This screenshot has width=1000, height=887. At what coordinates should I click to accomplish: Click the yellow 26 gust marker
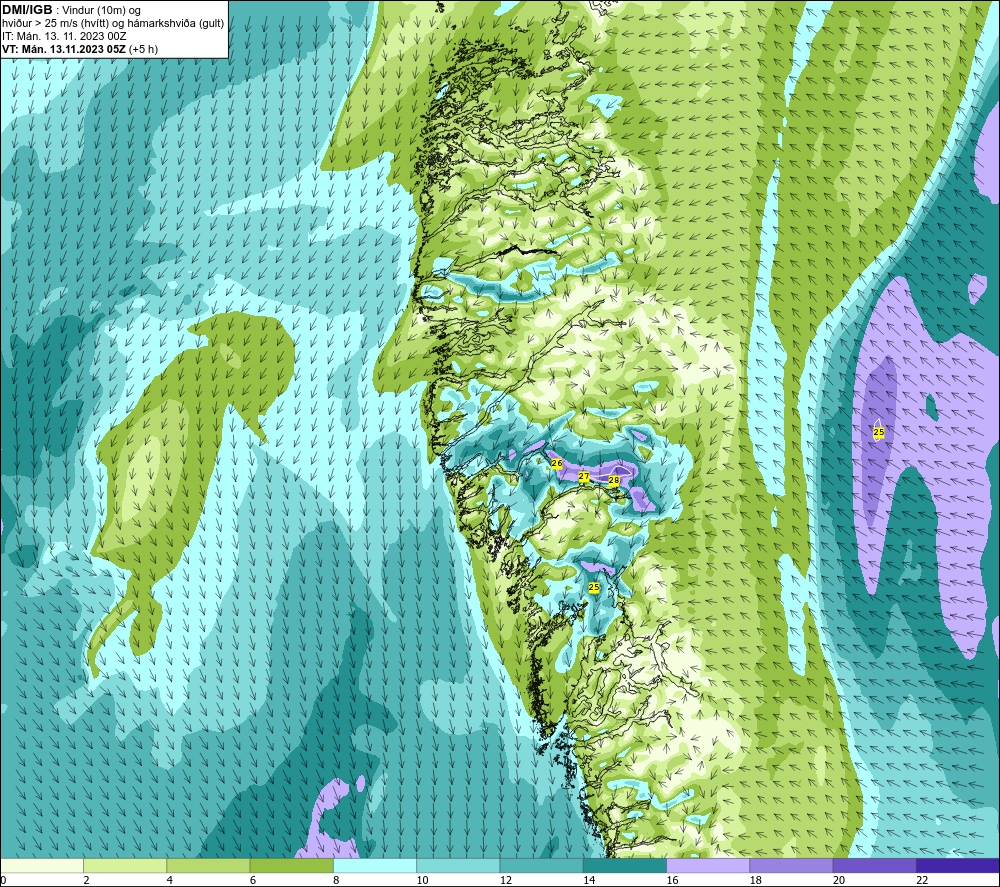pyautogui.click(x=557, y=463)
